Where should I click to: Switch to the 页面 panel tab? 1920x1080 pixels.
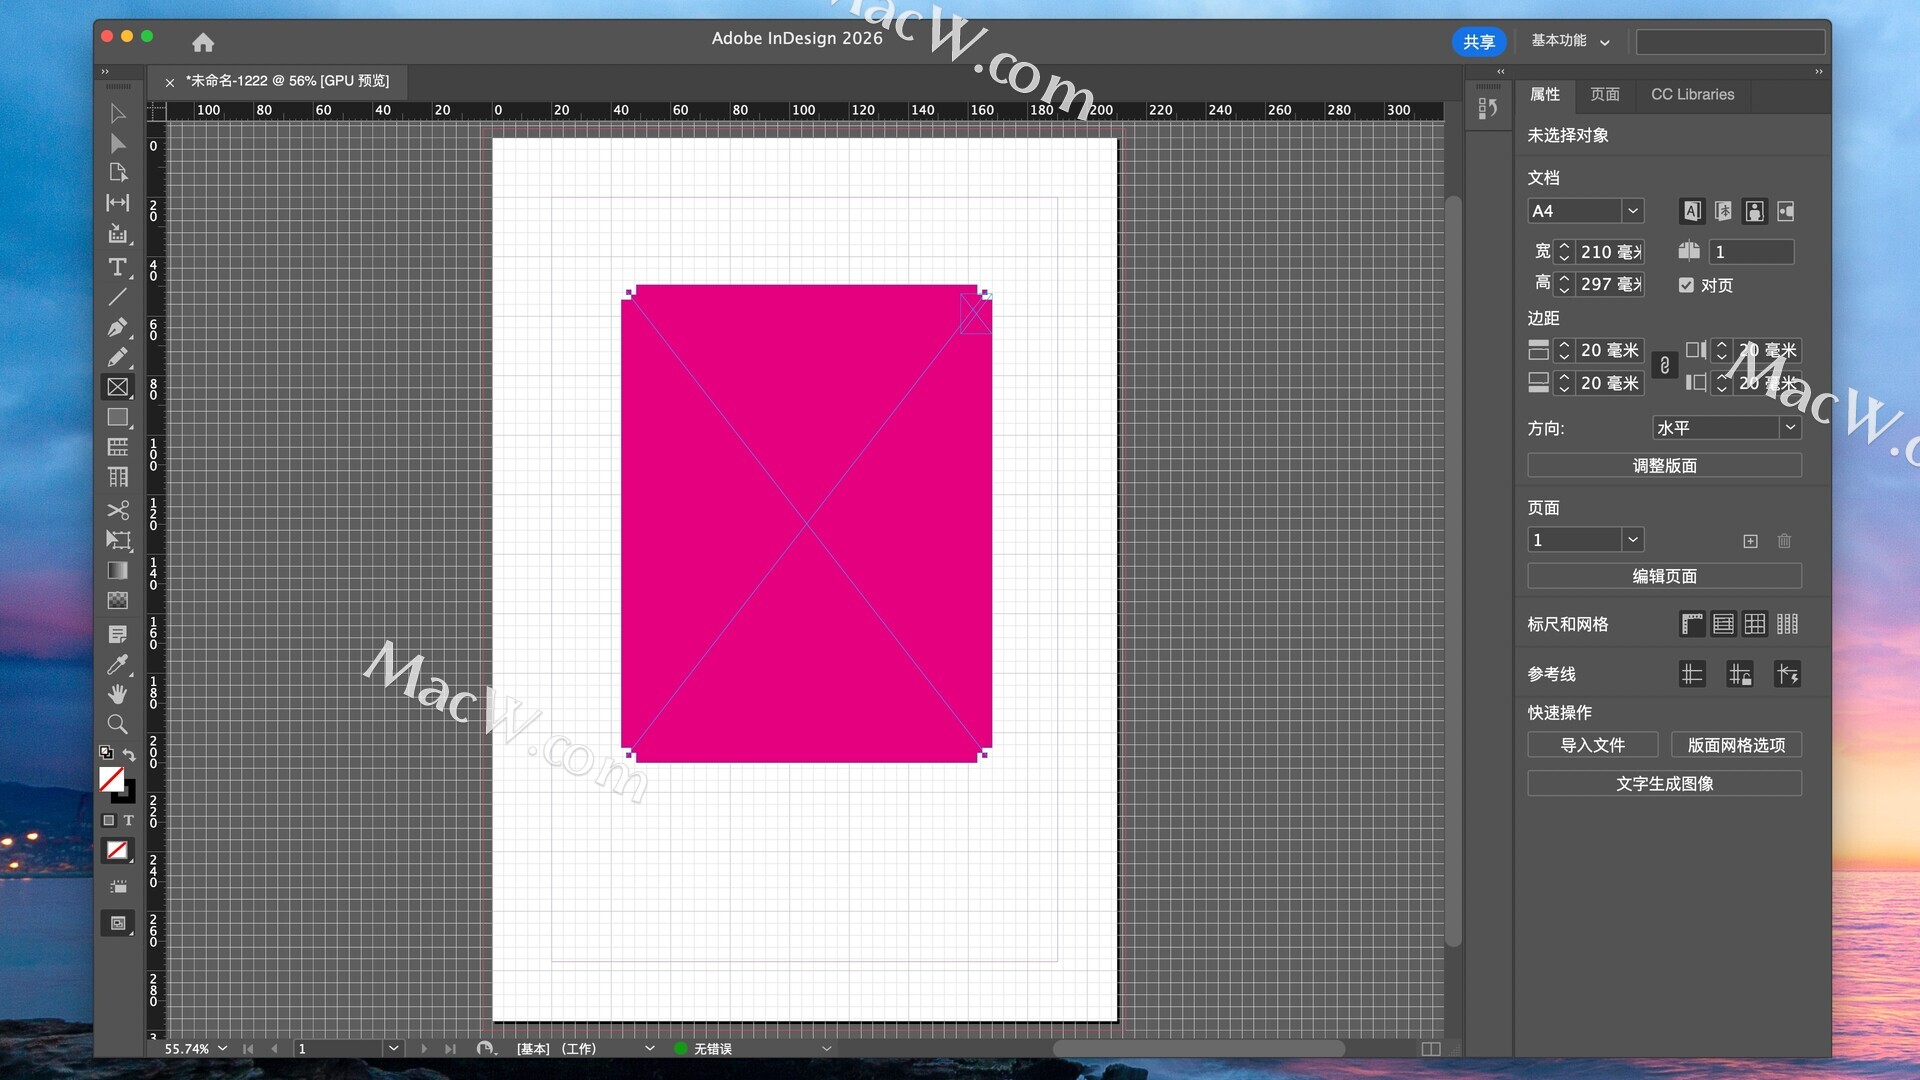coord(1604,94)
